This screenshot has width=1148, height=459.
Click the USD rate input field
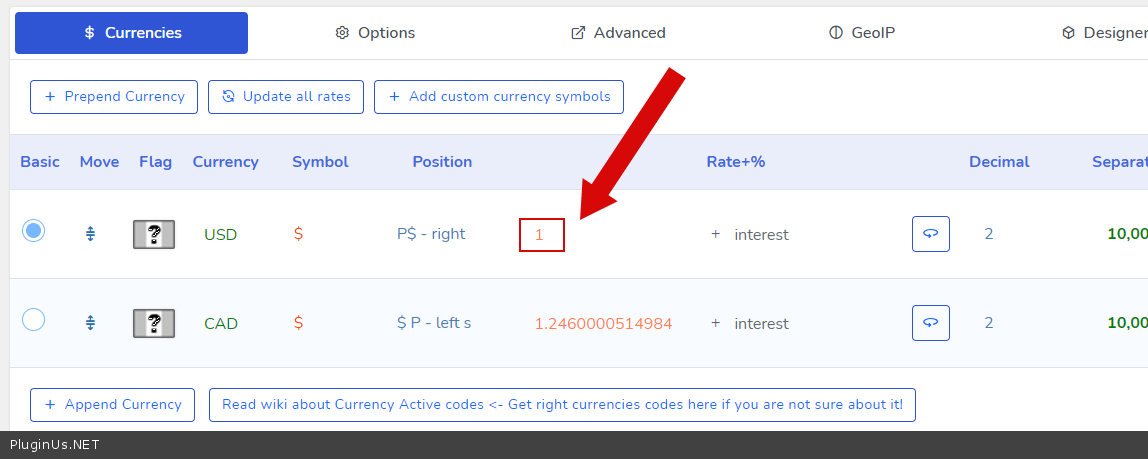542,235
